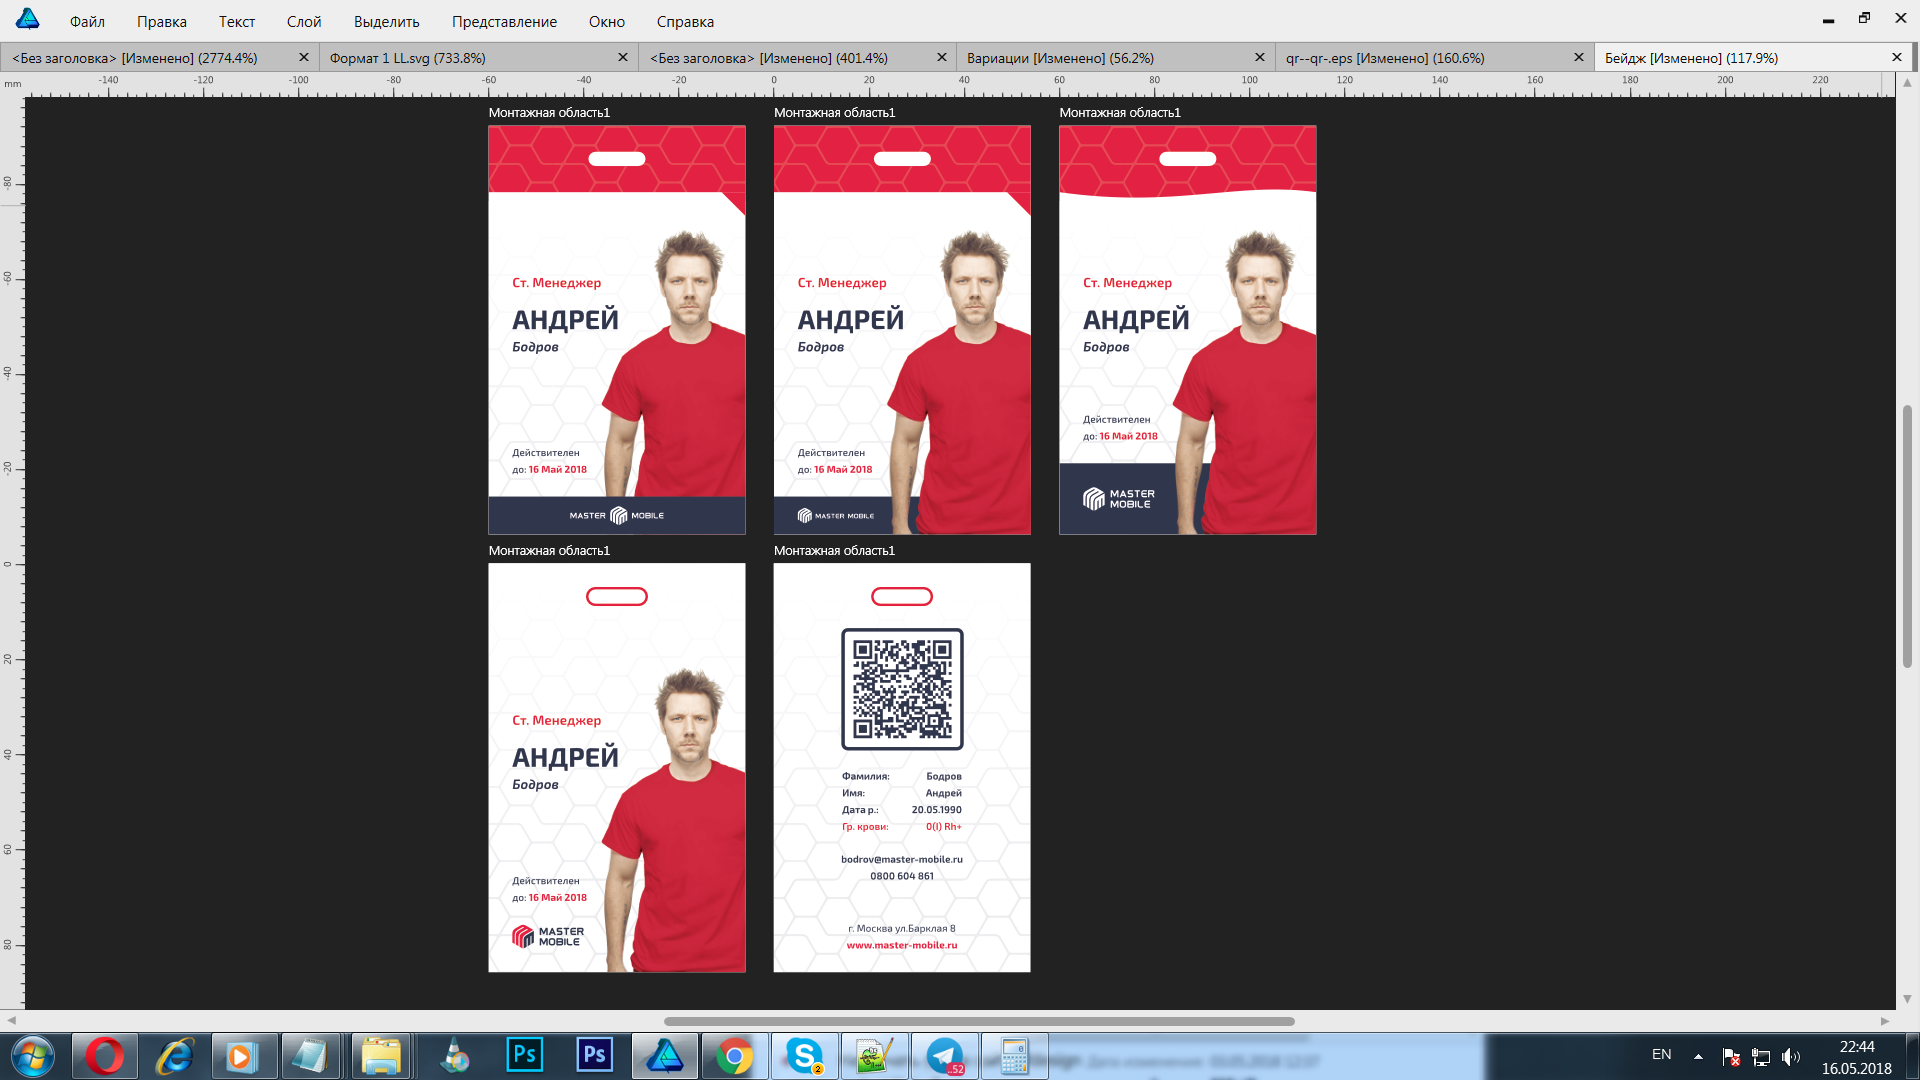Click the horizontal scrollbar thumb
1920x1080 pixels.
point(979,1021)
